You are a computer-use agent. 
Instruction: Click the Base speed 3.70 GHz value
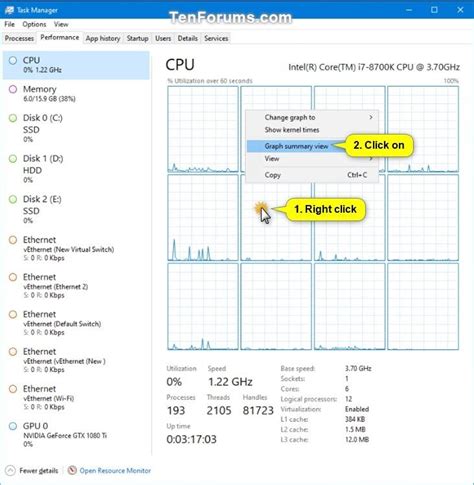click(358, 368)
